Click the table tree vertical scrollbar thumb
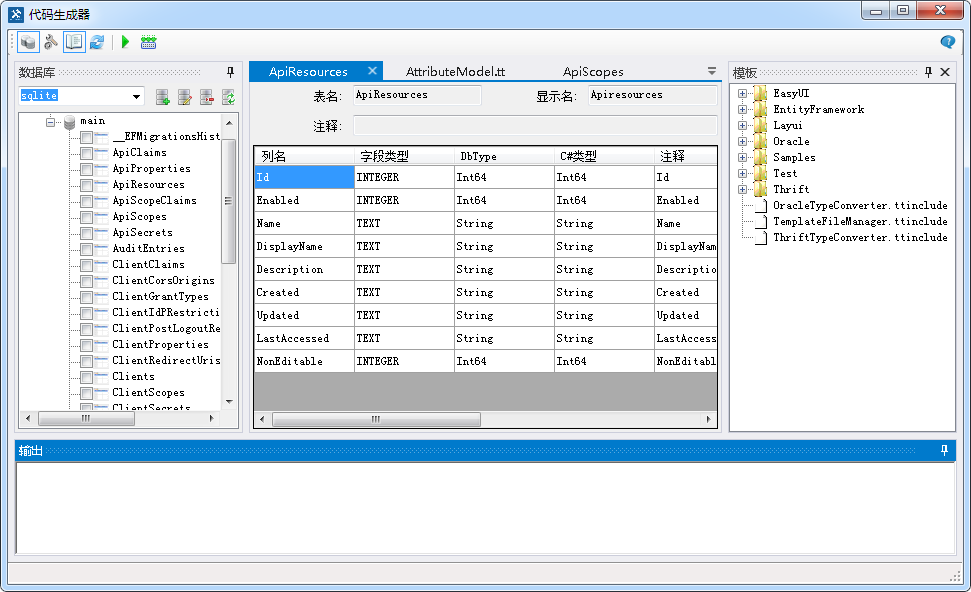Image resolution: width=971 pixels, height=592 pixels. (x=229, y=201)
